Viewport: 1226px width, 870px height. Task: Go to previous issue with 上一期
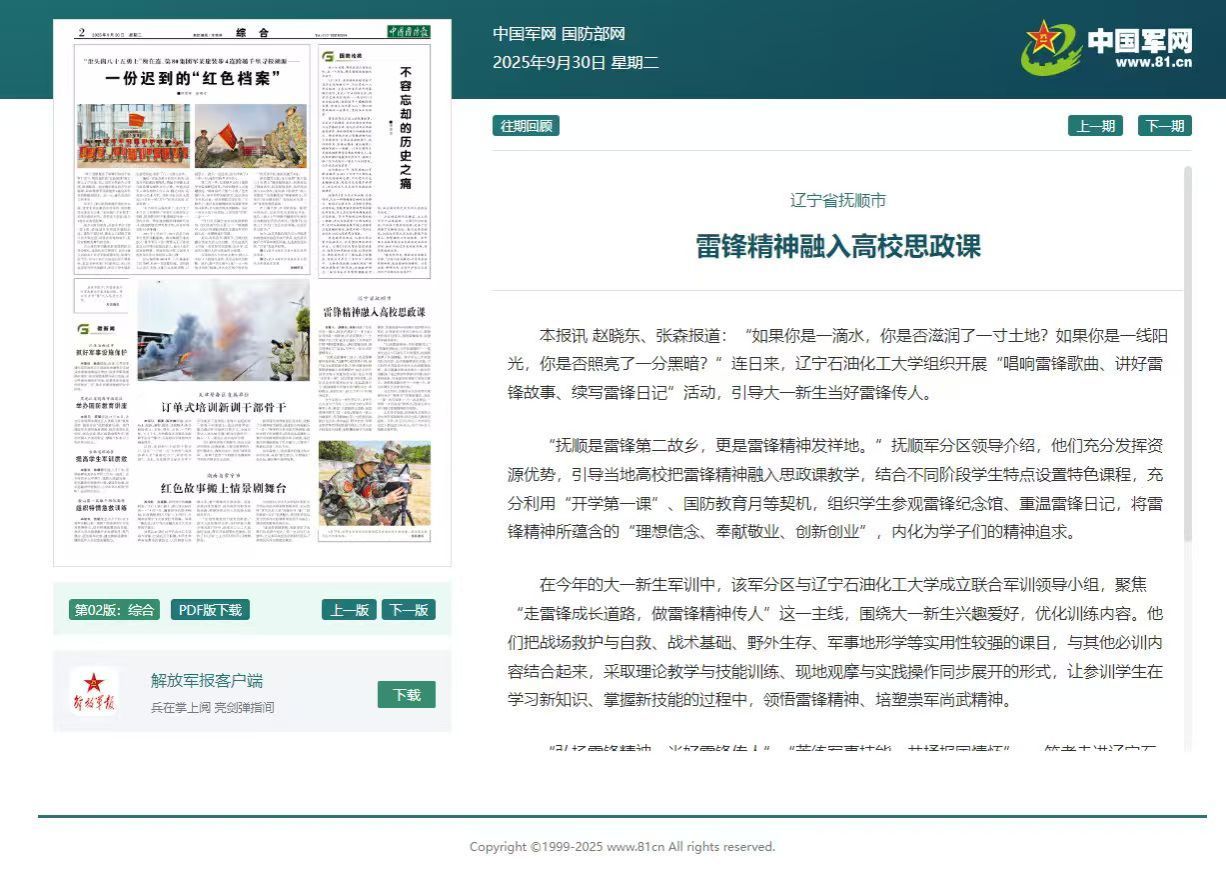[1095, 126]
